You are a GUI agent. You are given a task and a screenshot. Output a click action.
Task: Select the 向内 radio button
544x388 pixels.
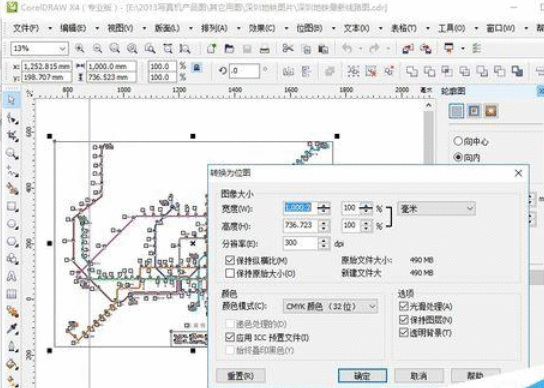458,157
